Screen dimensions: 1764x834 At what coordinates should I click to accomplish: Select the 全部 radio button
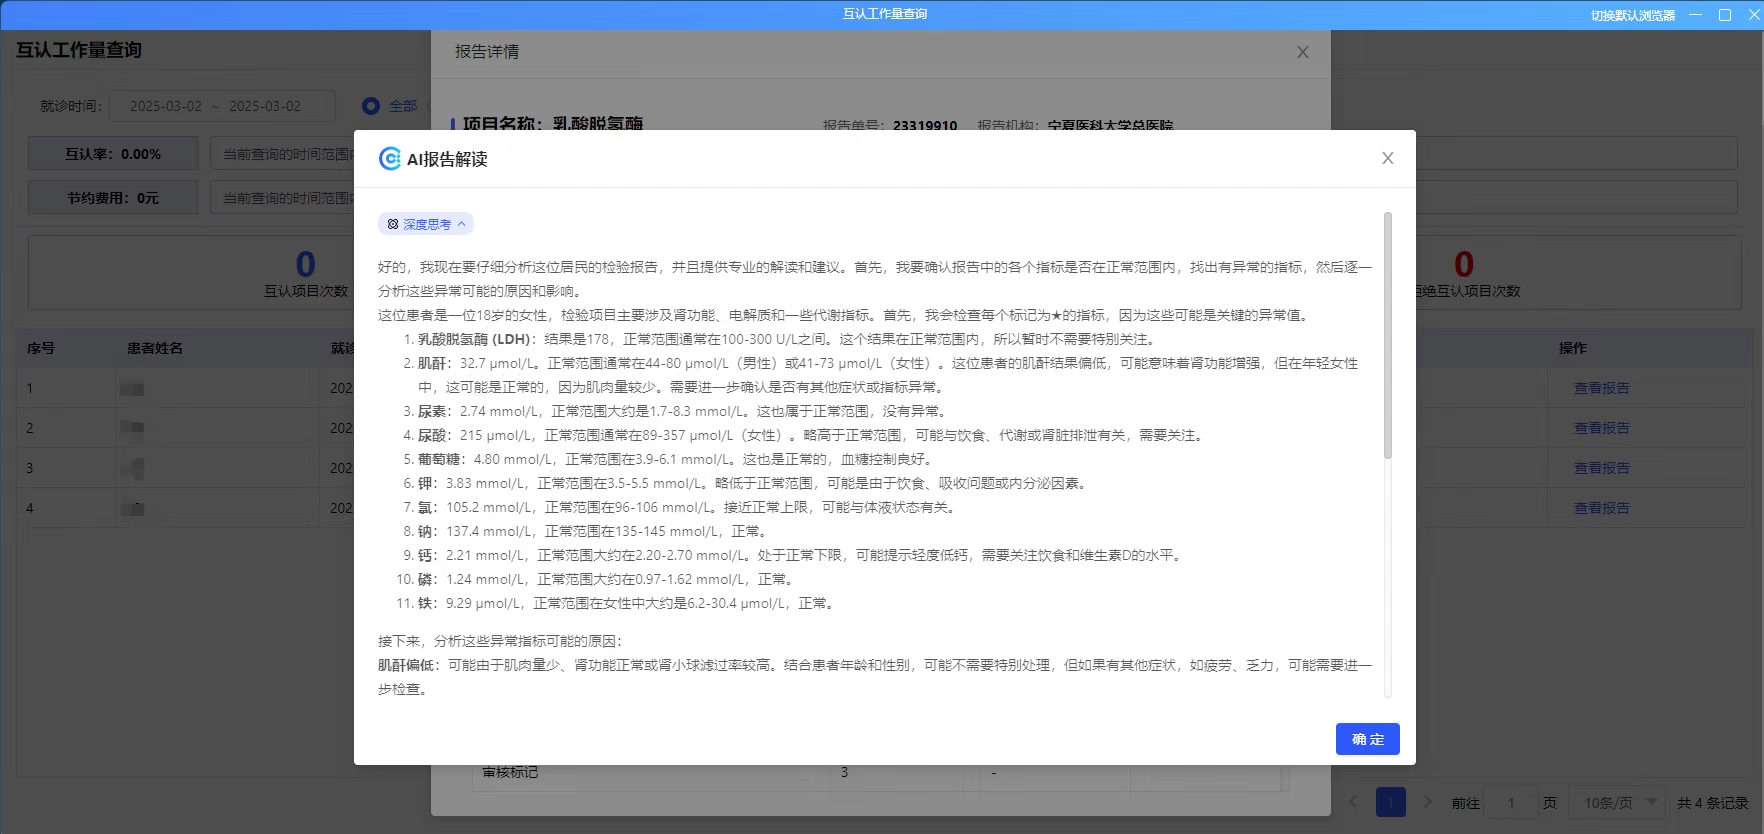tap(371, 106)
